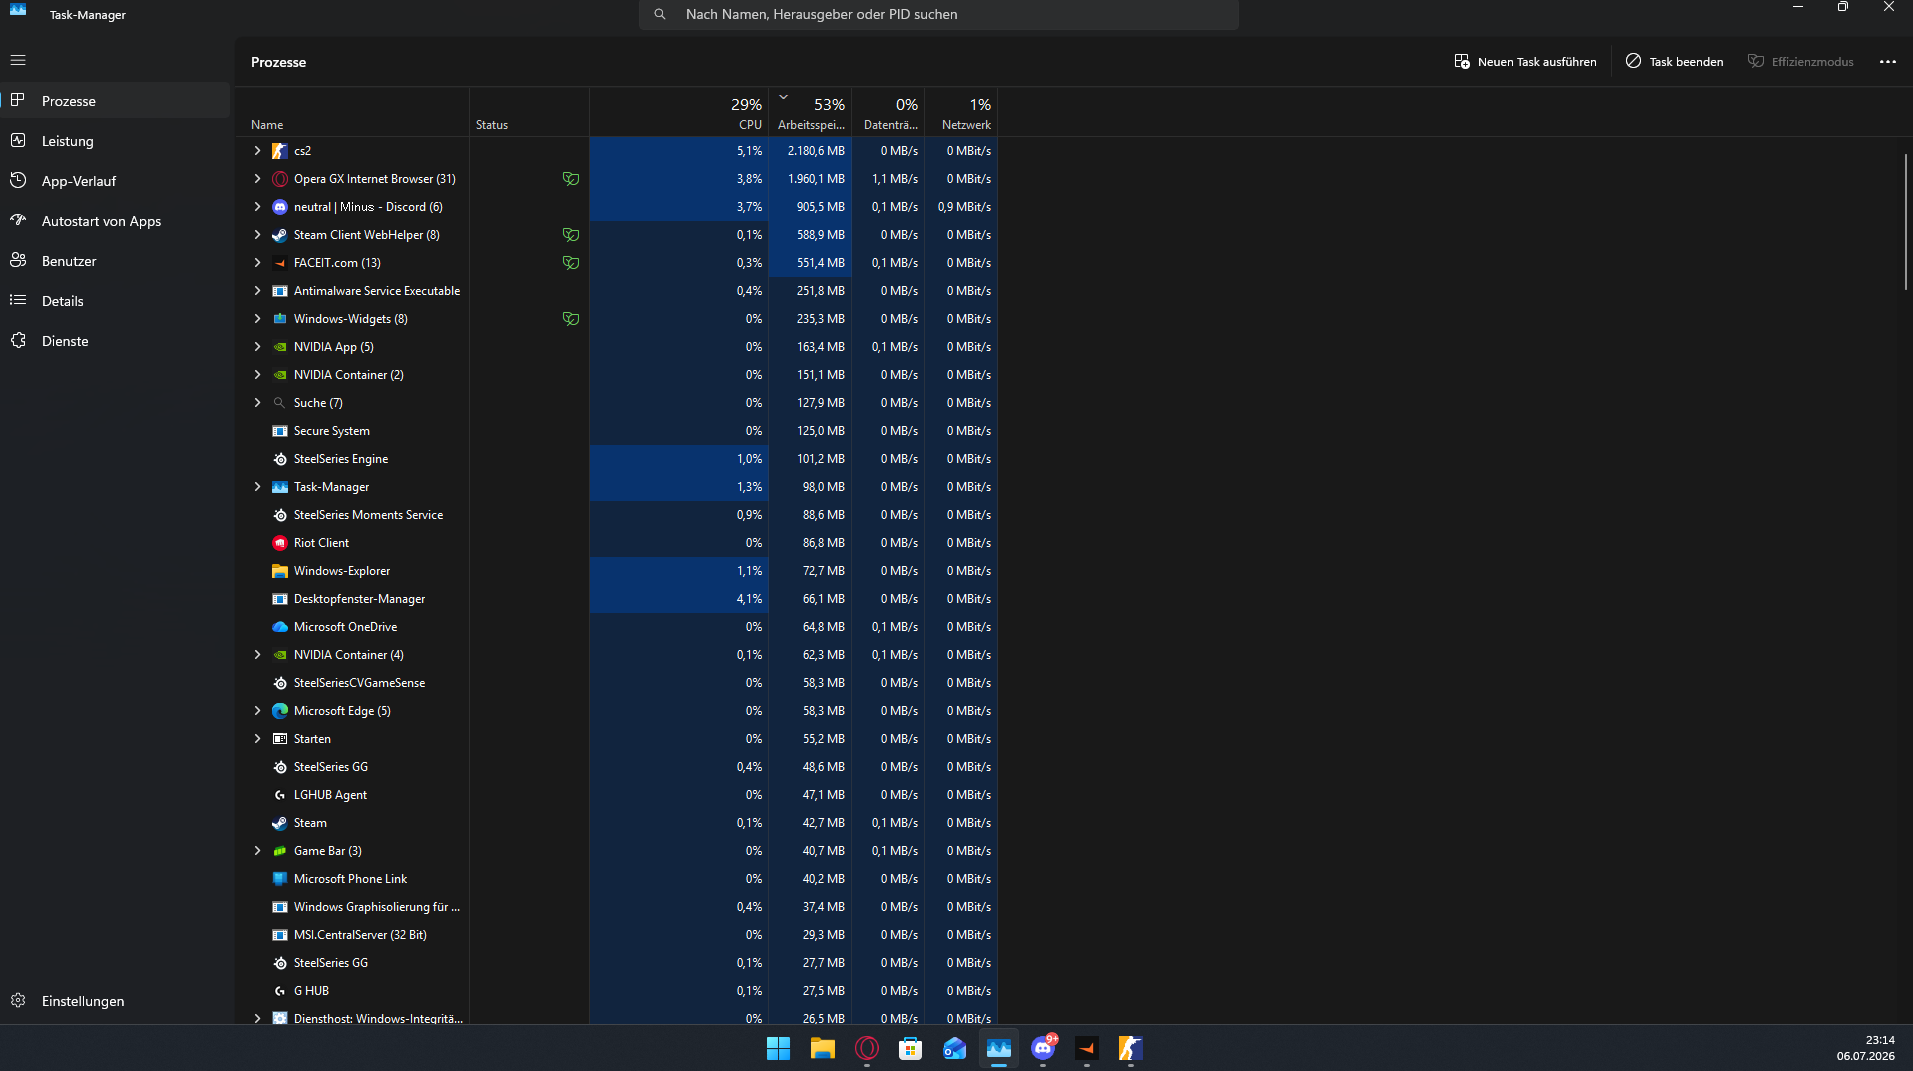
Task: Toggle the hamburger navigation menu
Action: pyautogui.click(x=18, y=60)
